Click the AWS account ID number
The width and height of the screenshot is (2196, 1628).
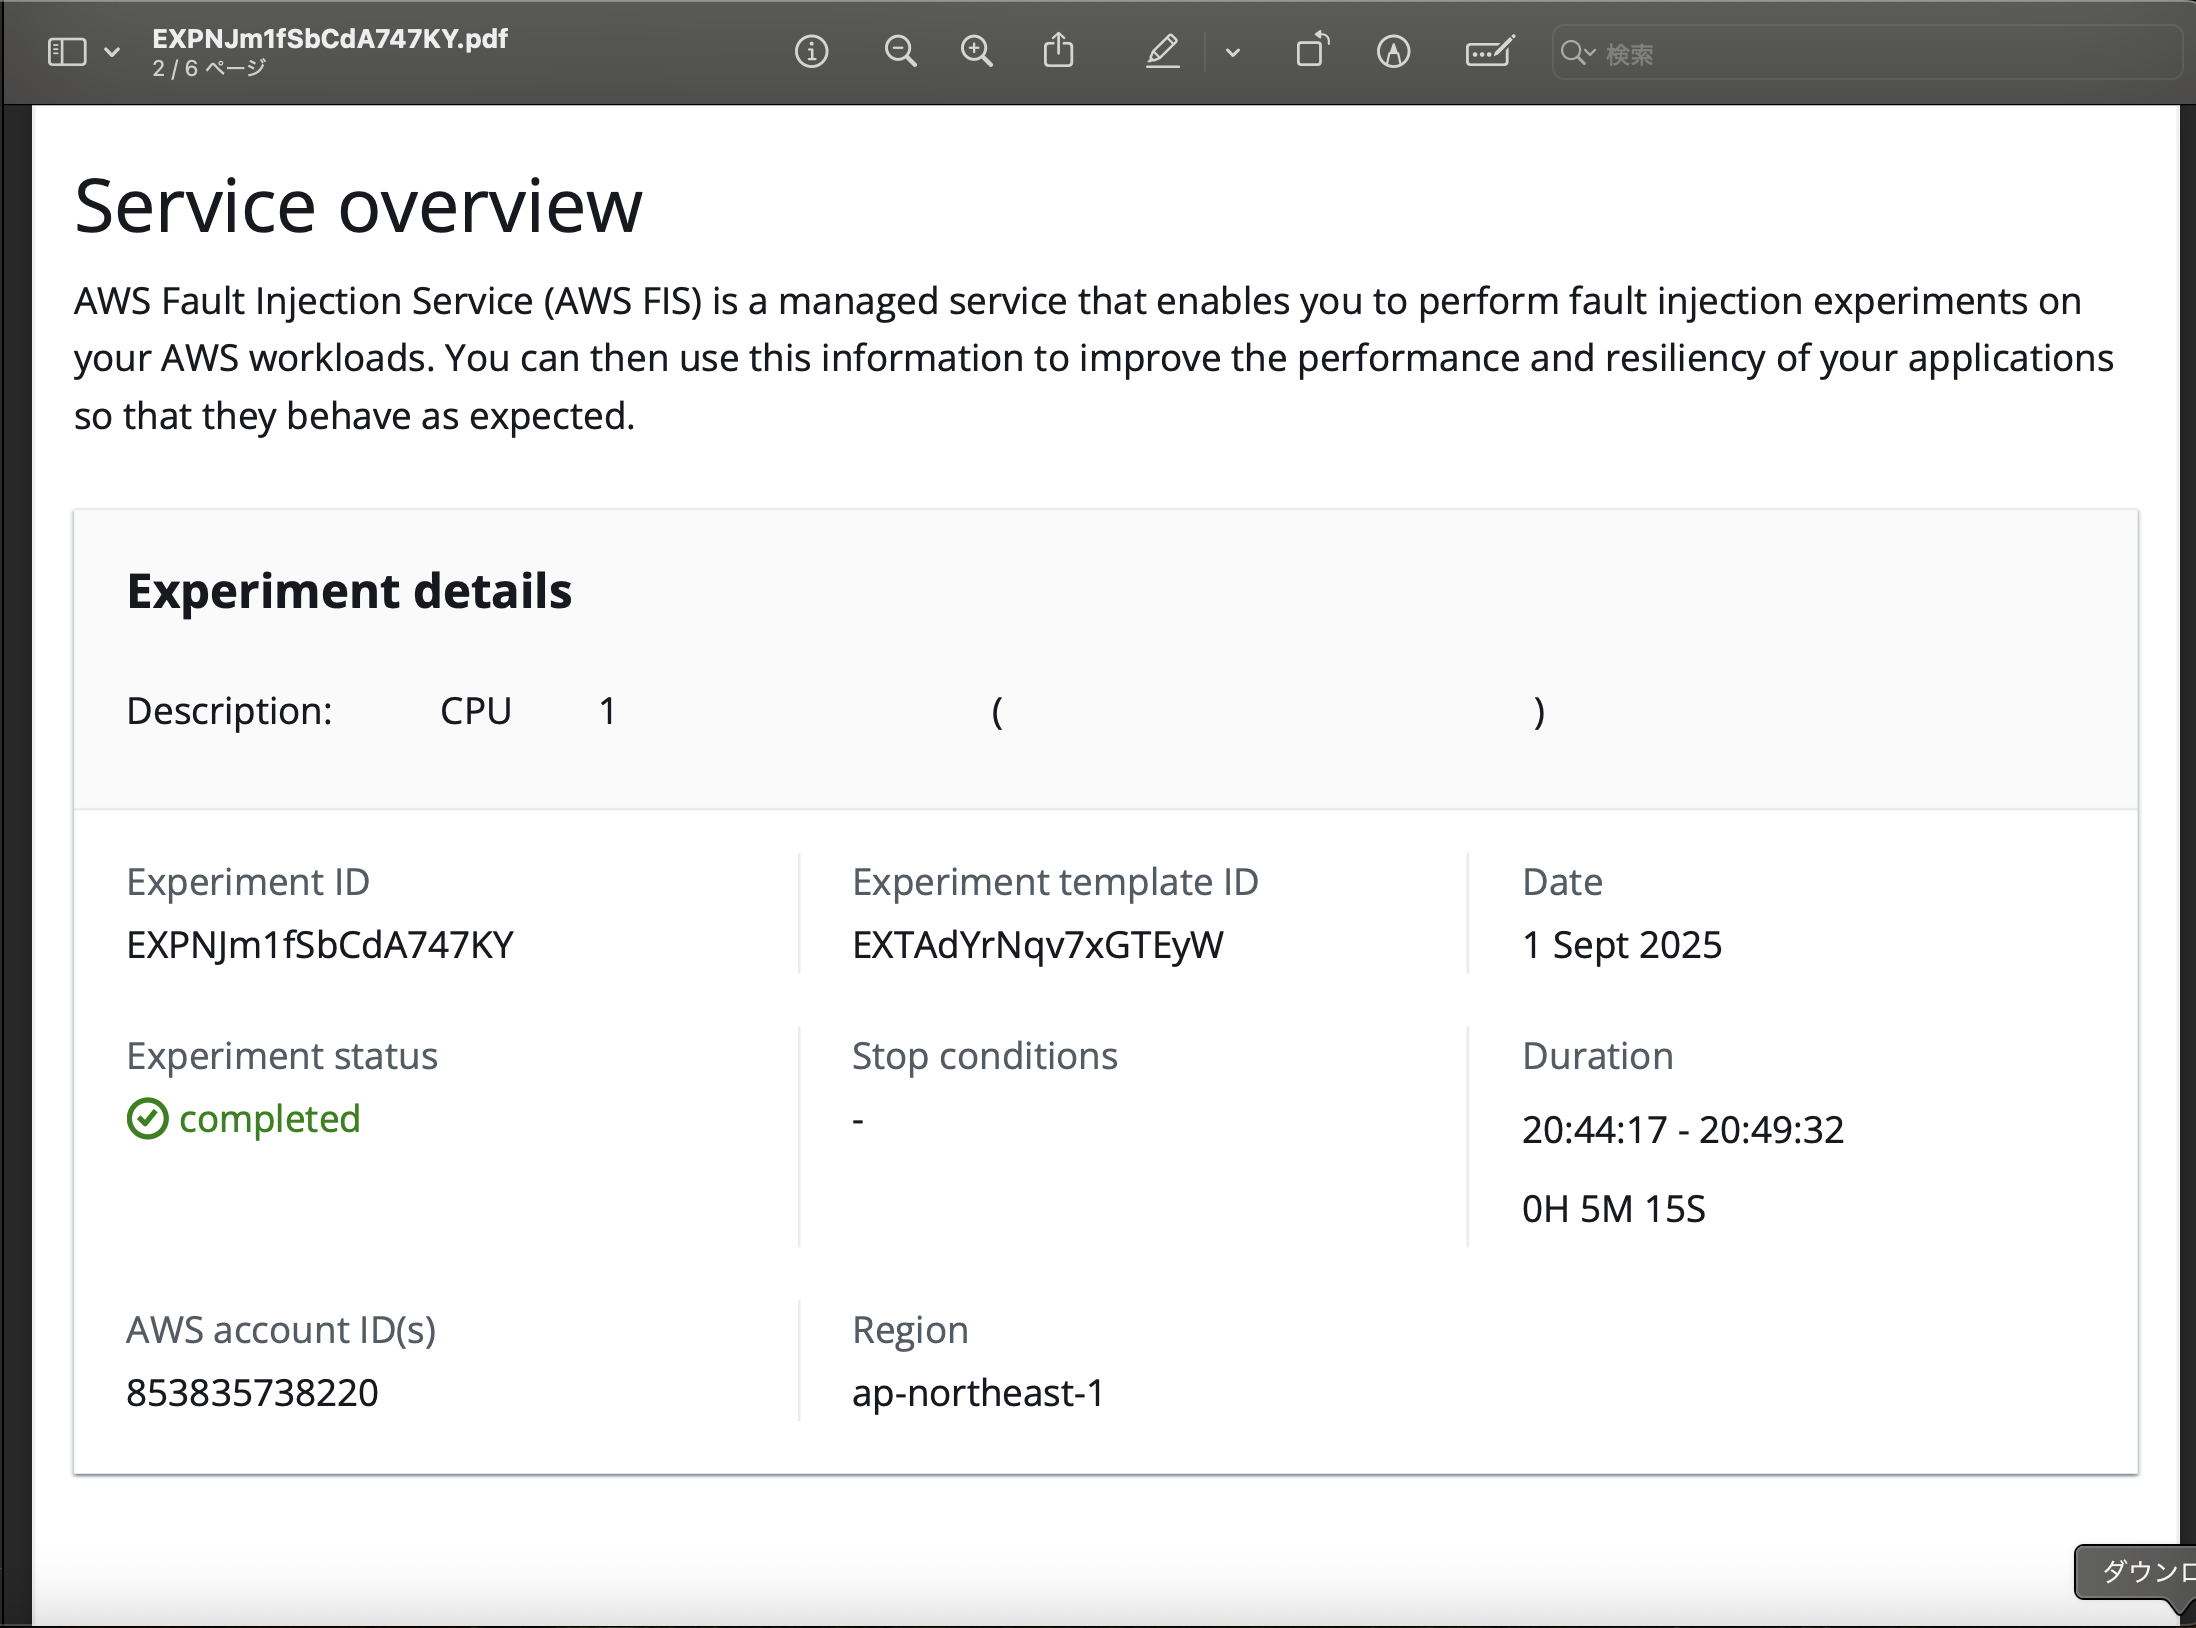pos(252,1393)
